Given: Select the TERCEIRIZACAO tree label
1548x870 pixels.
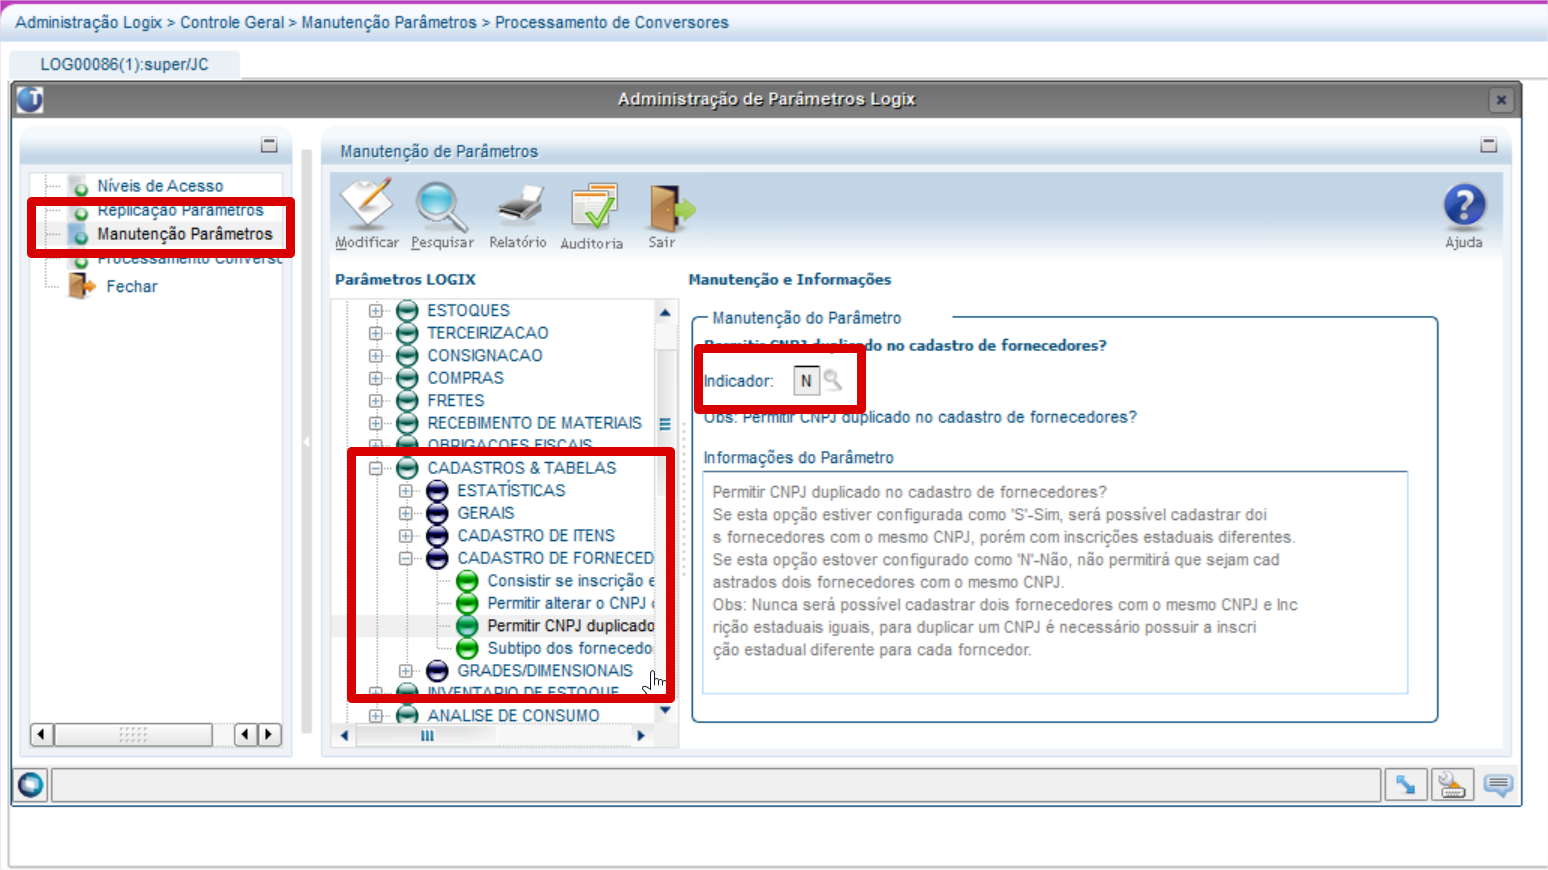Looking at the screenshot, I should coord(488,333).
